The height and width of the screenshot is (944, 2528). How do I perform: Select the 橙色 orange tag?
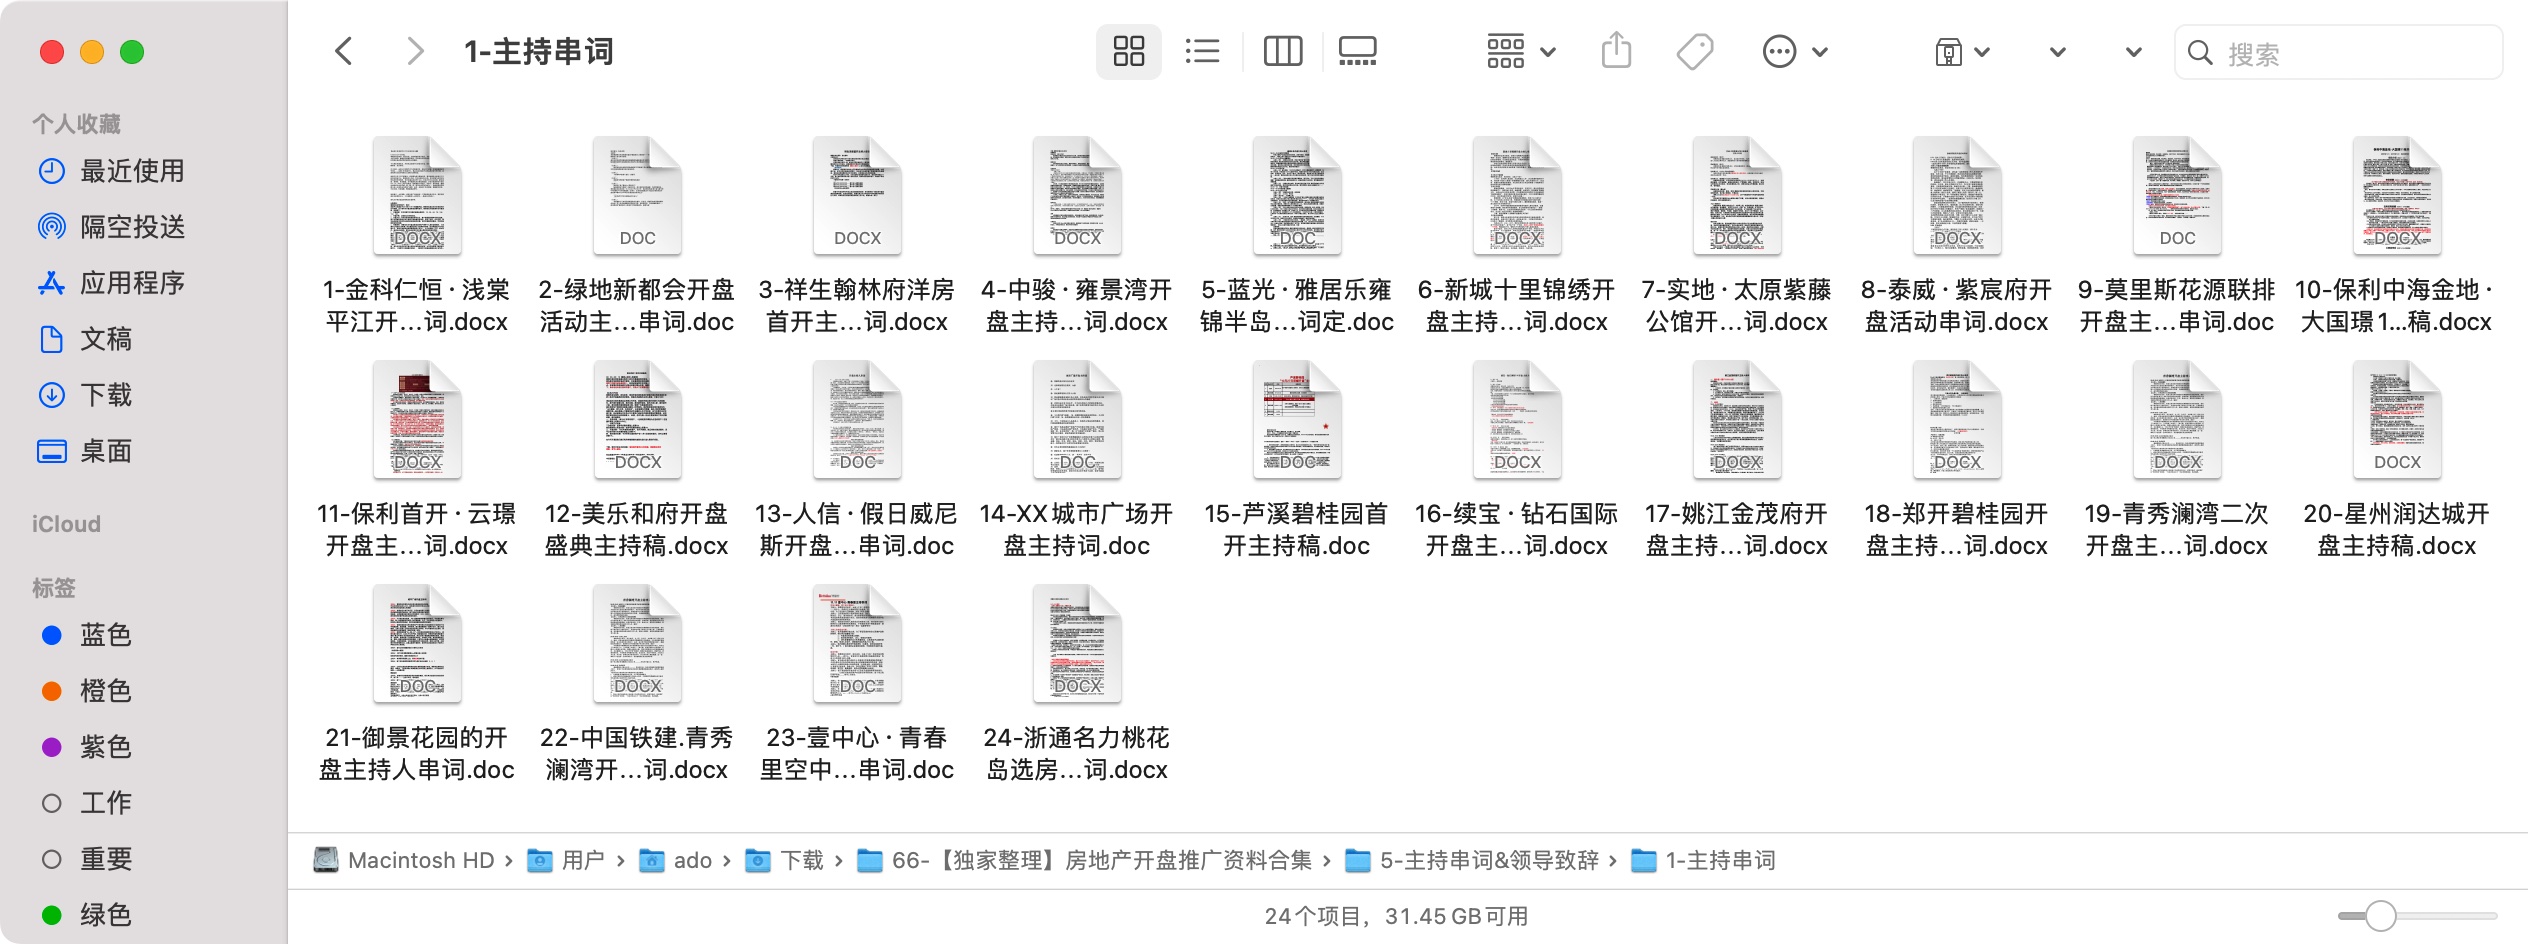point(106,691)
